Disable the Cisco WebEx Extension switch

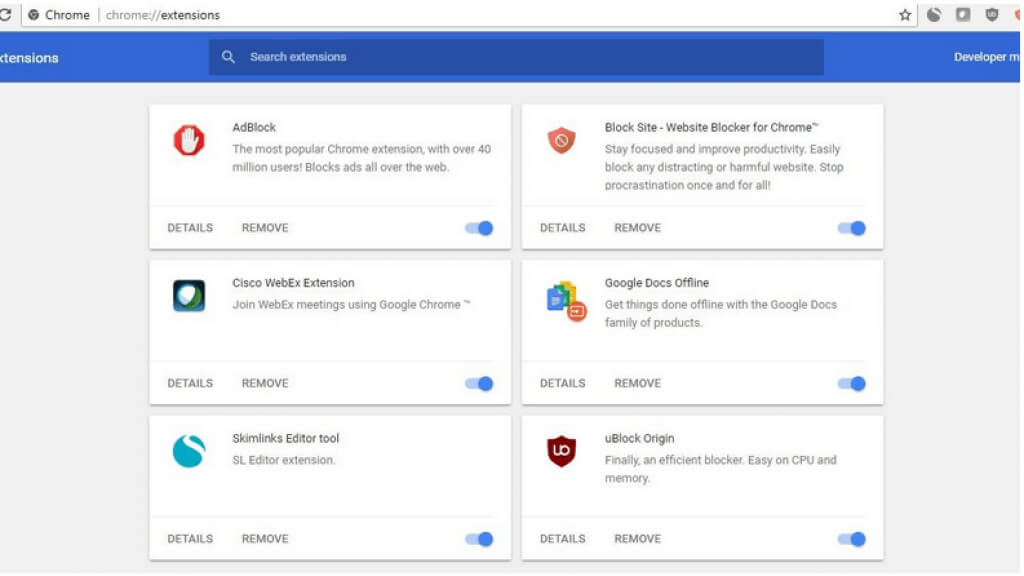pyautogui.click(x=480, y=383)
